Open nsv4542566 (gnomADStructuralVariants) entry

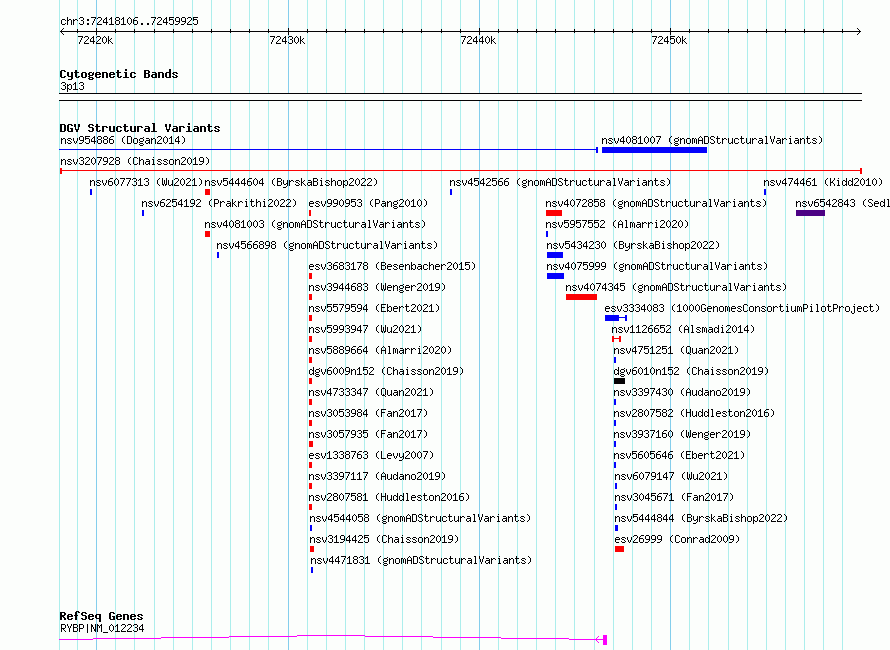560,182
